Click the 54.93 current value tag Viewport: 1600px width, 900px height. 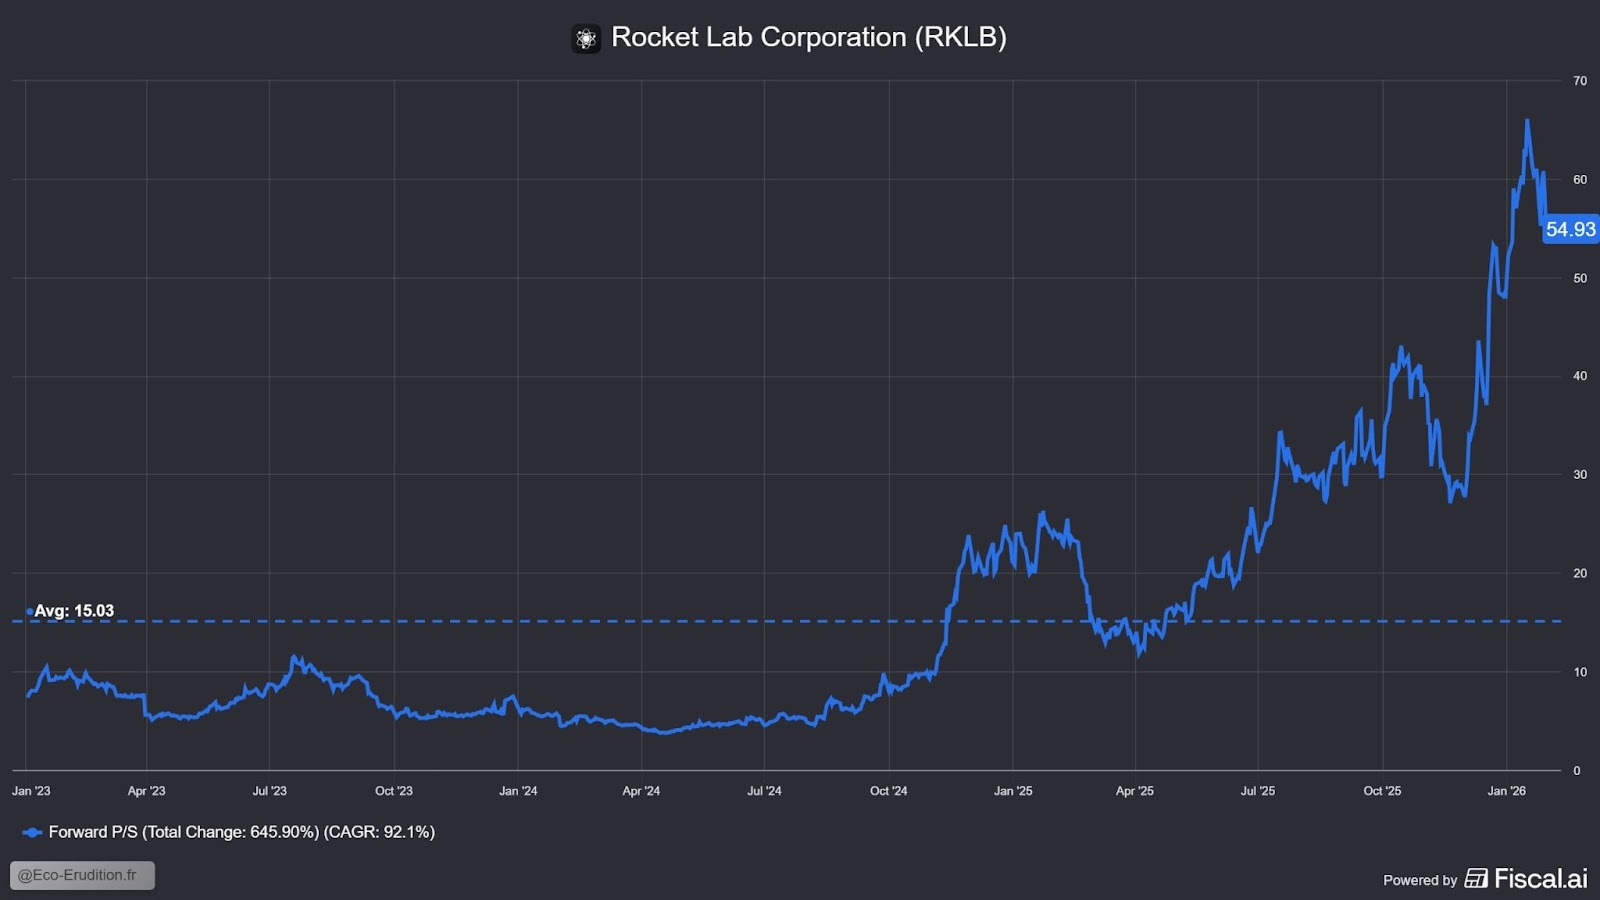[1570, 229]
